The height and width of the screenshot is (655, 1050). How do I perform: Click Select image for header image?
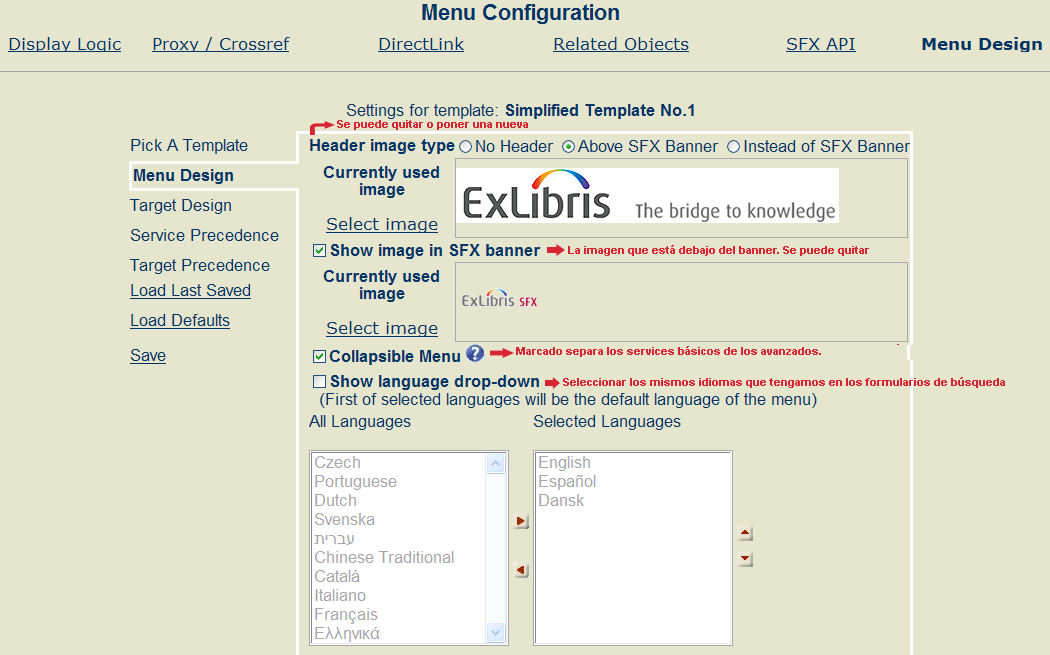[x=382, y=224]
